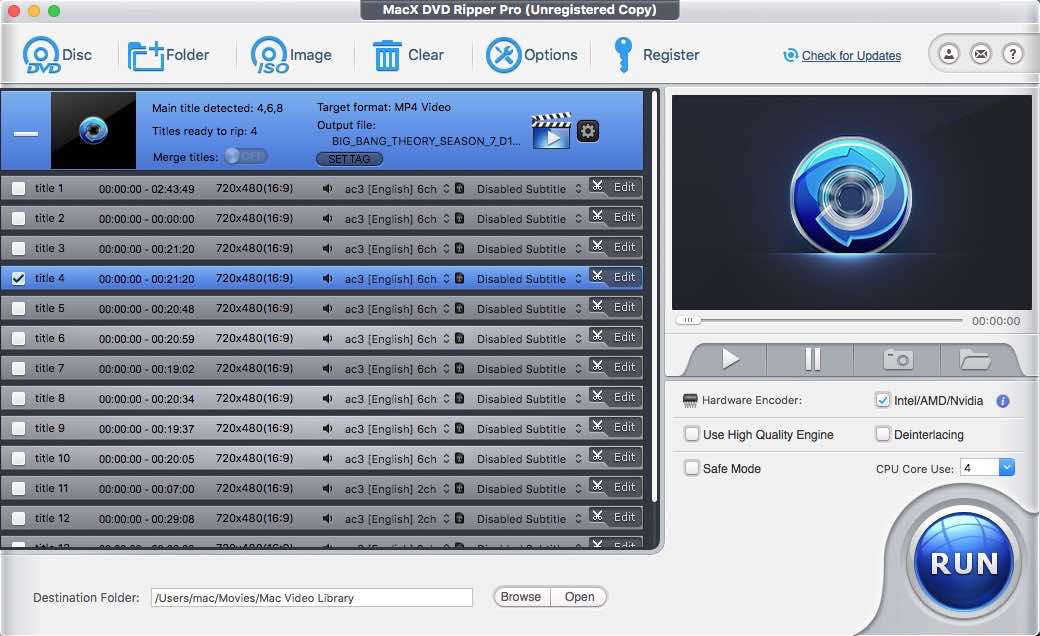The image size is (1040, 636).
Task: Open help via question mark icon
Action: point(1013,54)
